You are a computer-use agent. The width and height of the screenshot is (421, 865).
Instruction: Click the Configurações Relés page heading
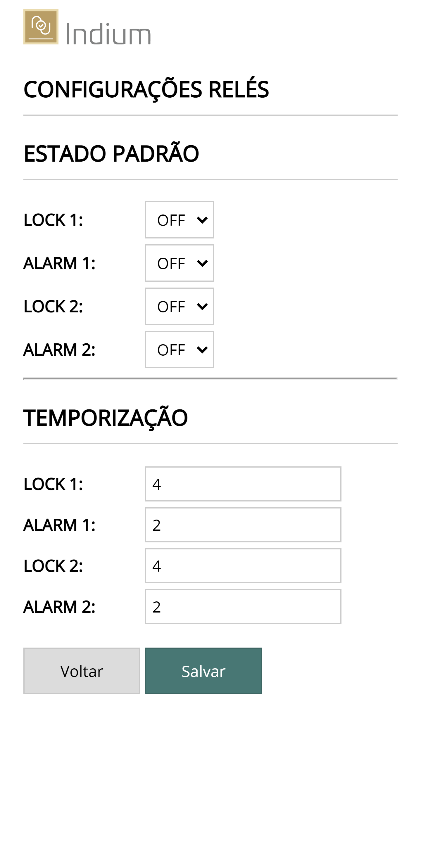[146, 89]
